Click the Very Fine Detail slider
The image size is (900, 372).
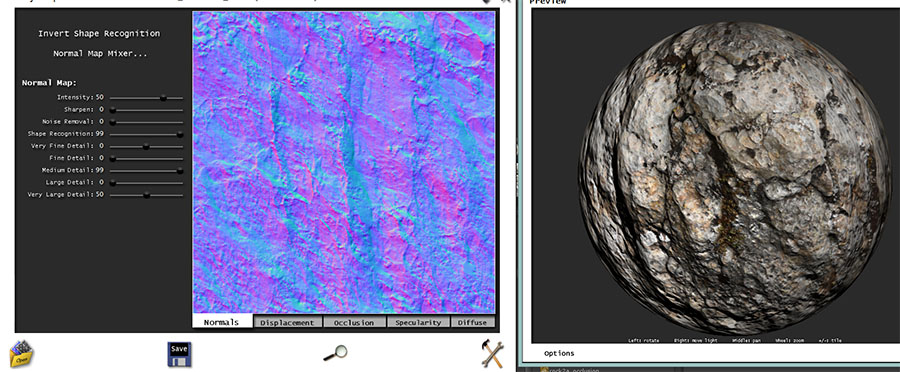coord(146,146)
